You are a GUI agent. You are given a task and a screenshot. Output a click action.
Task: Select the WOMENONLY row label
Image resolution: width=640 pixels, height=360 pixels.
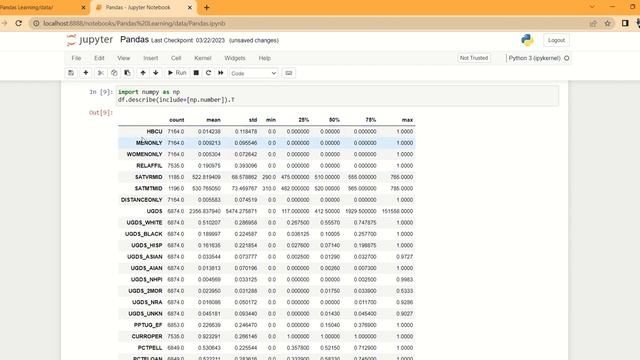point(144,154)
